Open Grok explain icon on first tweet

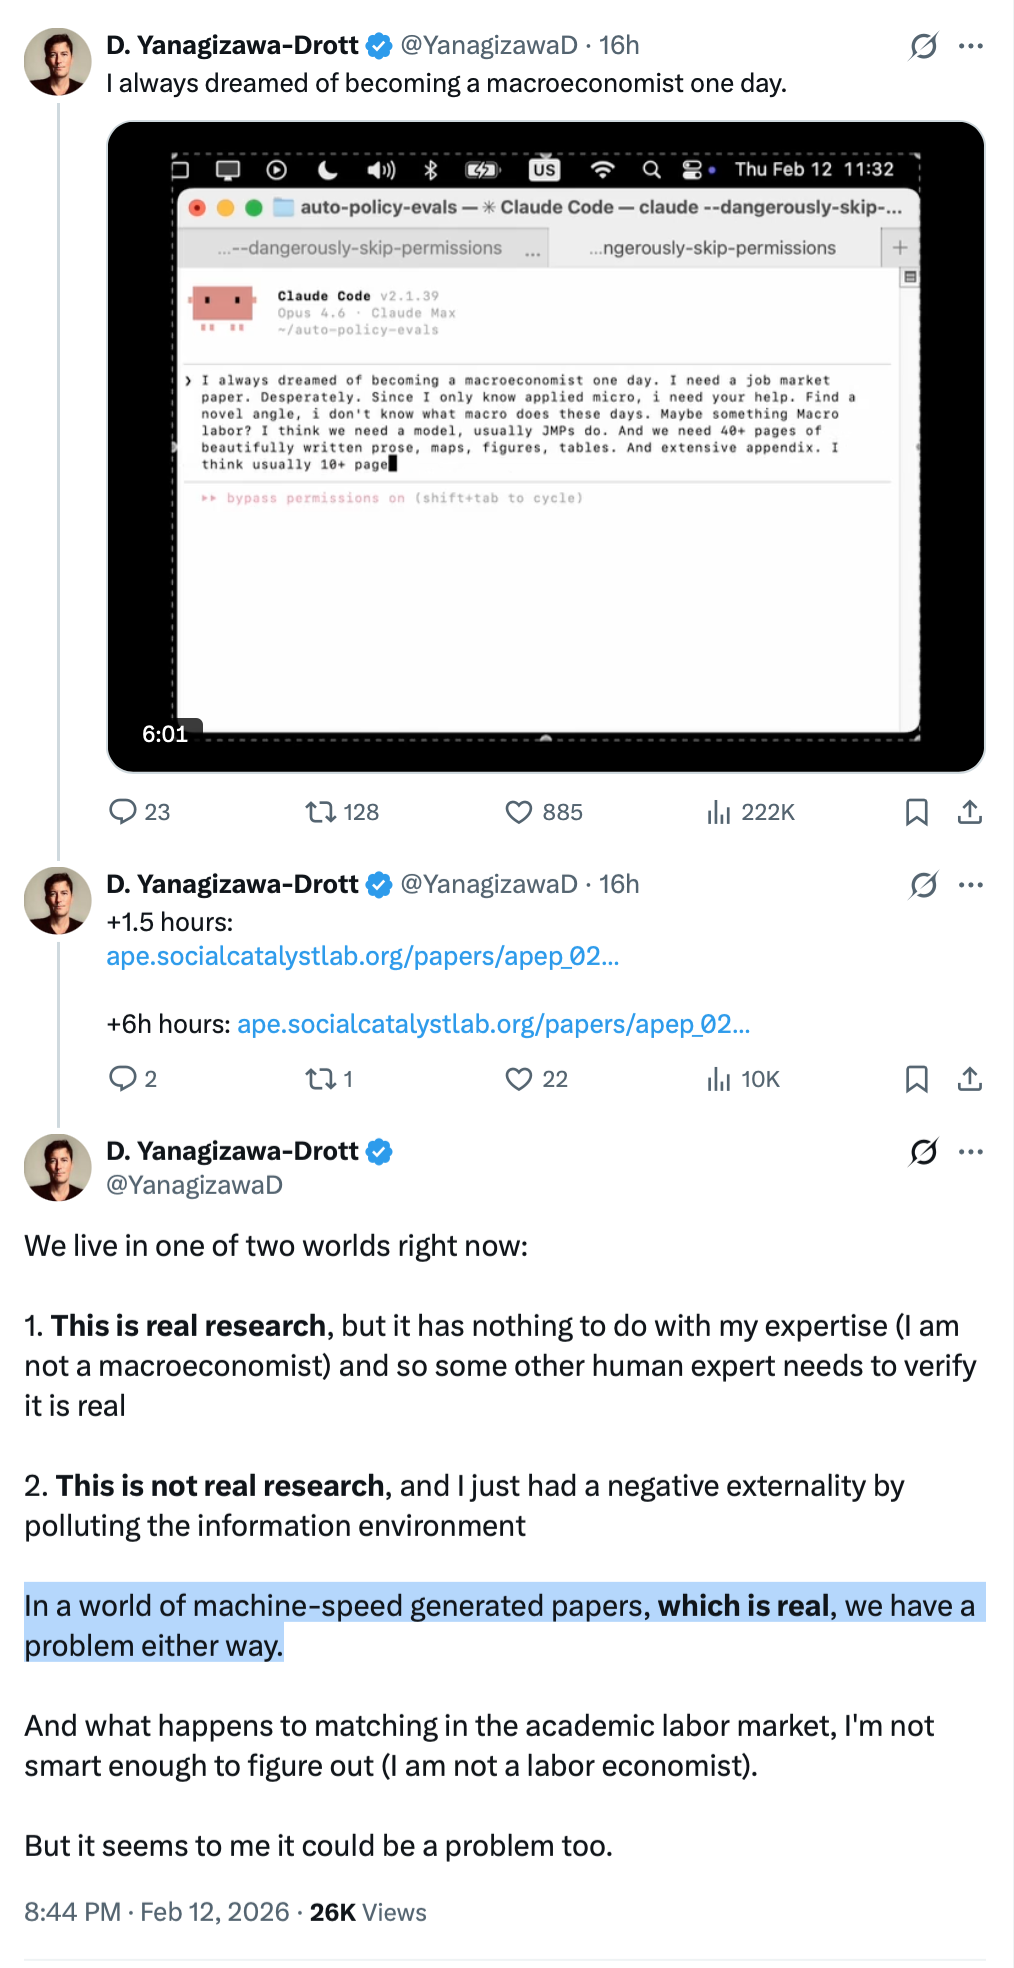click(x=923, y=46)
